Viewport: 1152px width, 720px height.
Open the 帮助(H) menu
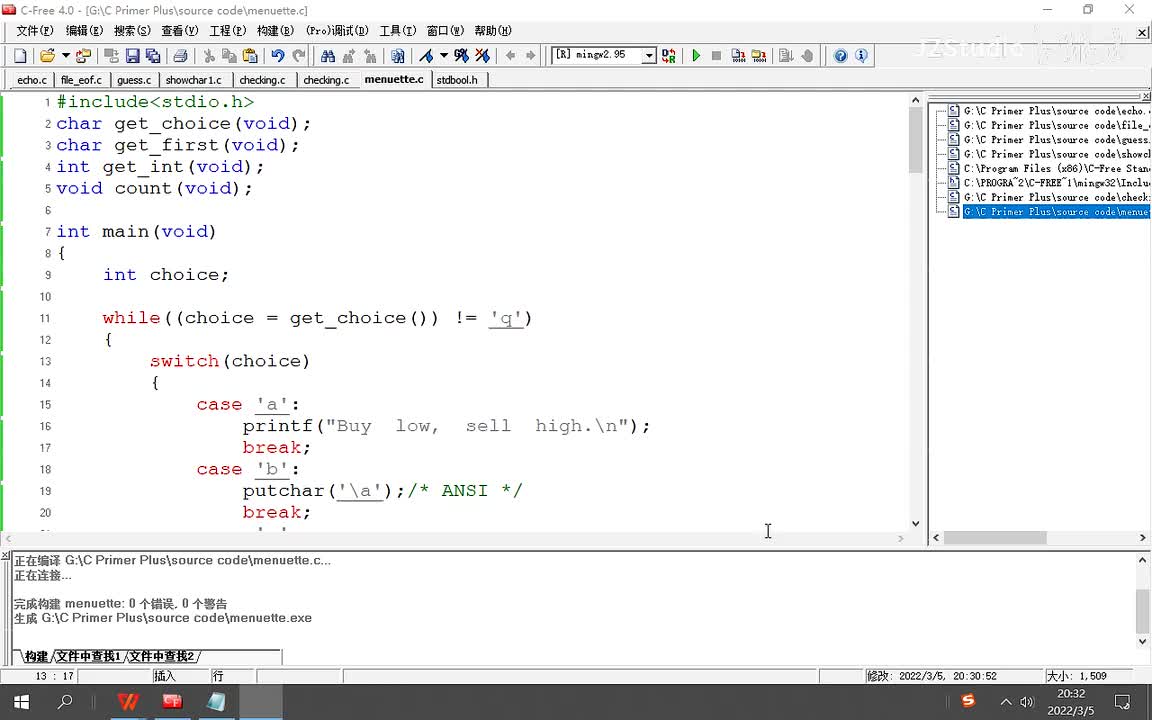click(493, 31)
